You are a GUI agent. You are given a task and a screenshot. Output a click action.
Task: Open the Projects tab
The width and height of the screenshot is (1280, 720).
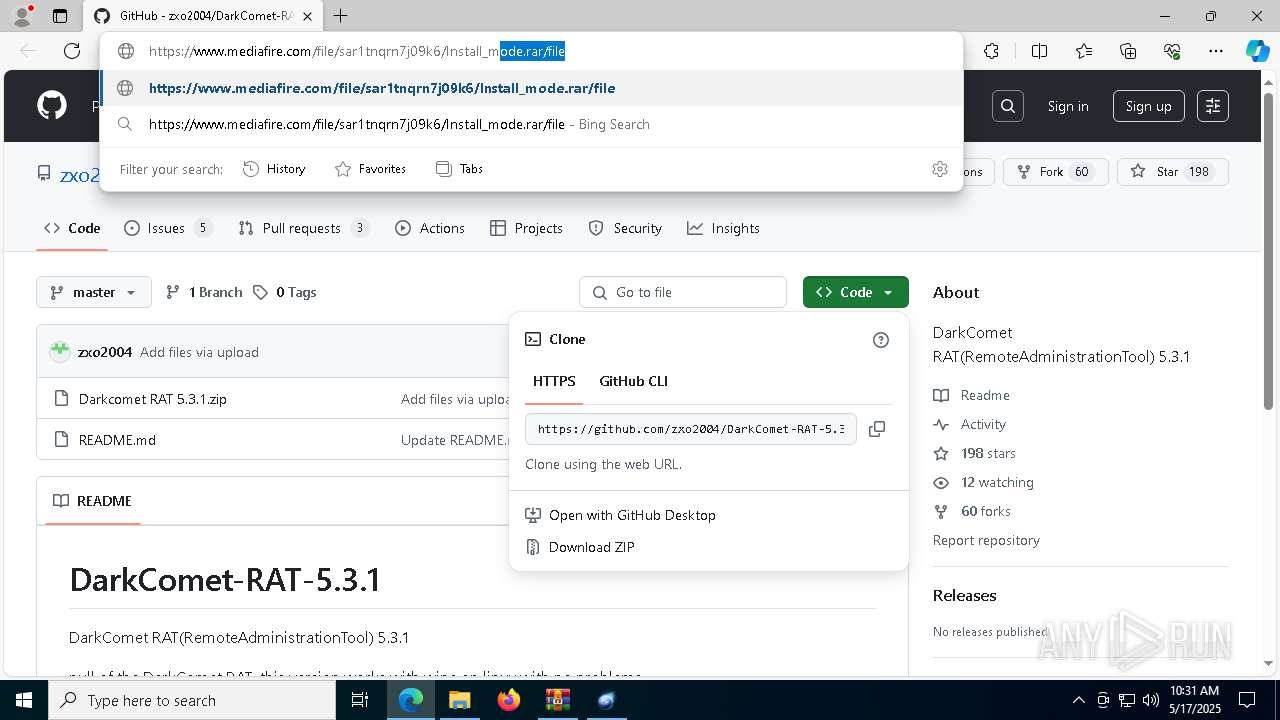pyautogui.click(x=527, y=228)
